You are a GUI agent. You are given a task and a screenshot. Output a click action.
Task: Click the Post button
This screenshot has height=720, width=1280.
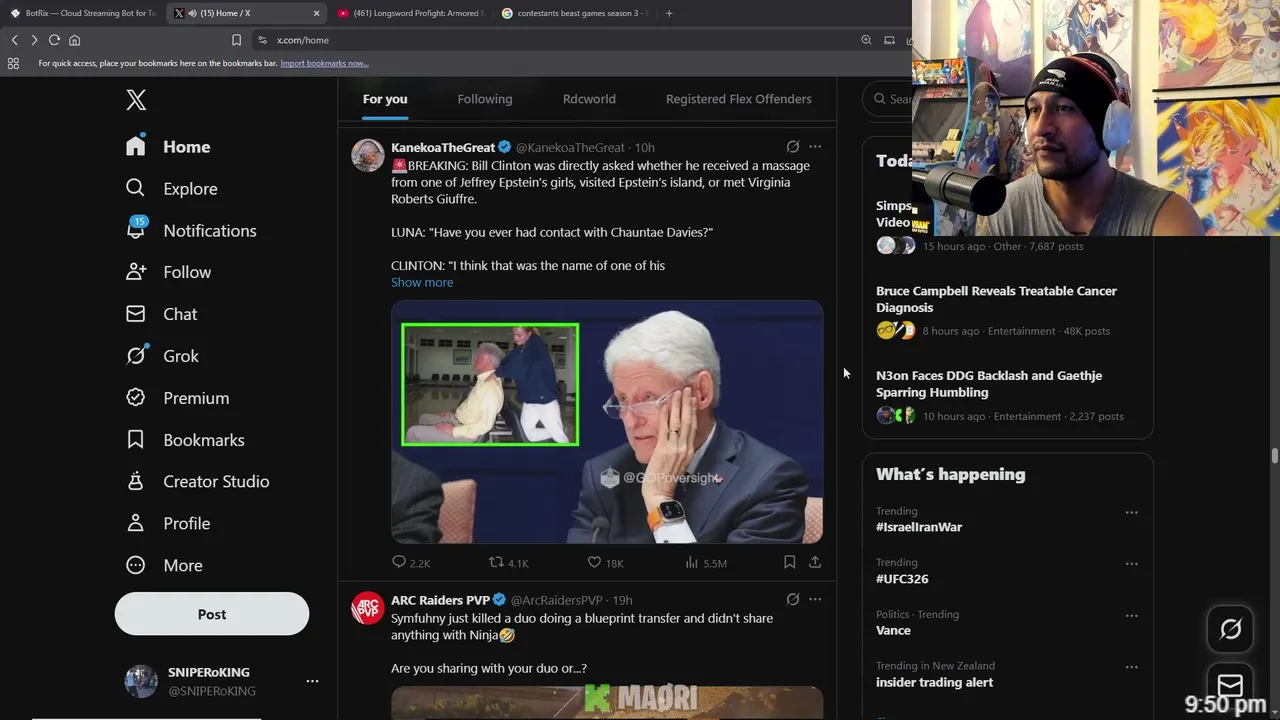coord(212,614)
